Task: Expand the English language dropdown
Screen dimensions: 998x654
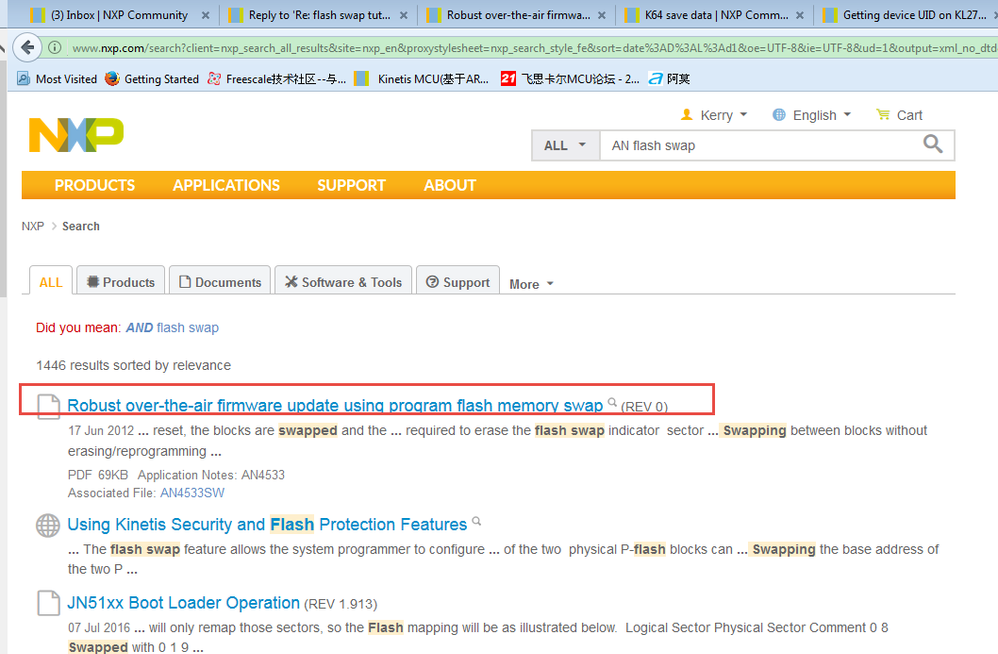Action: 847,115
